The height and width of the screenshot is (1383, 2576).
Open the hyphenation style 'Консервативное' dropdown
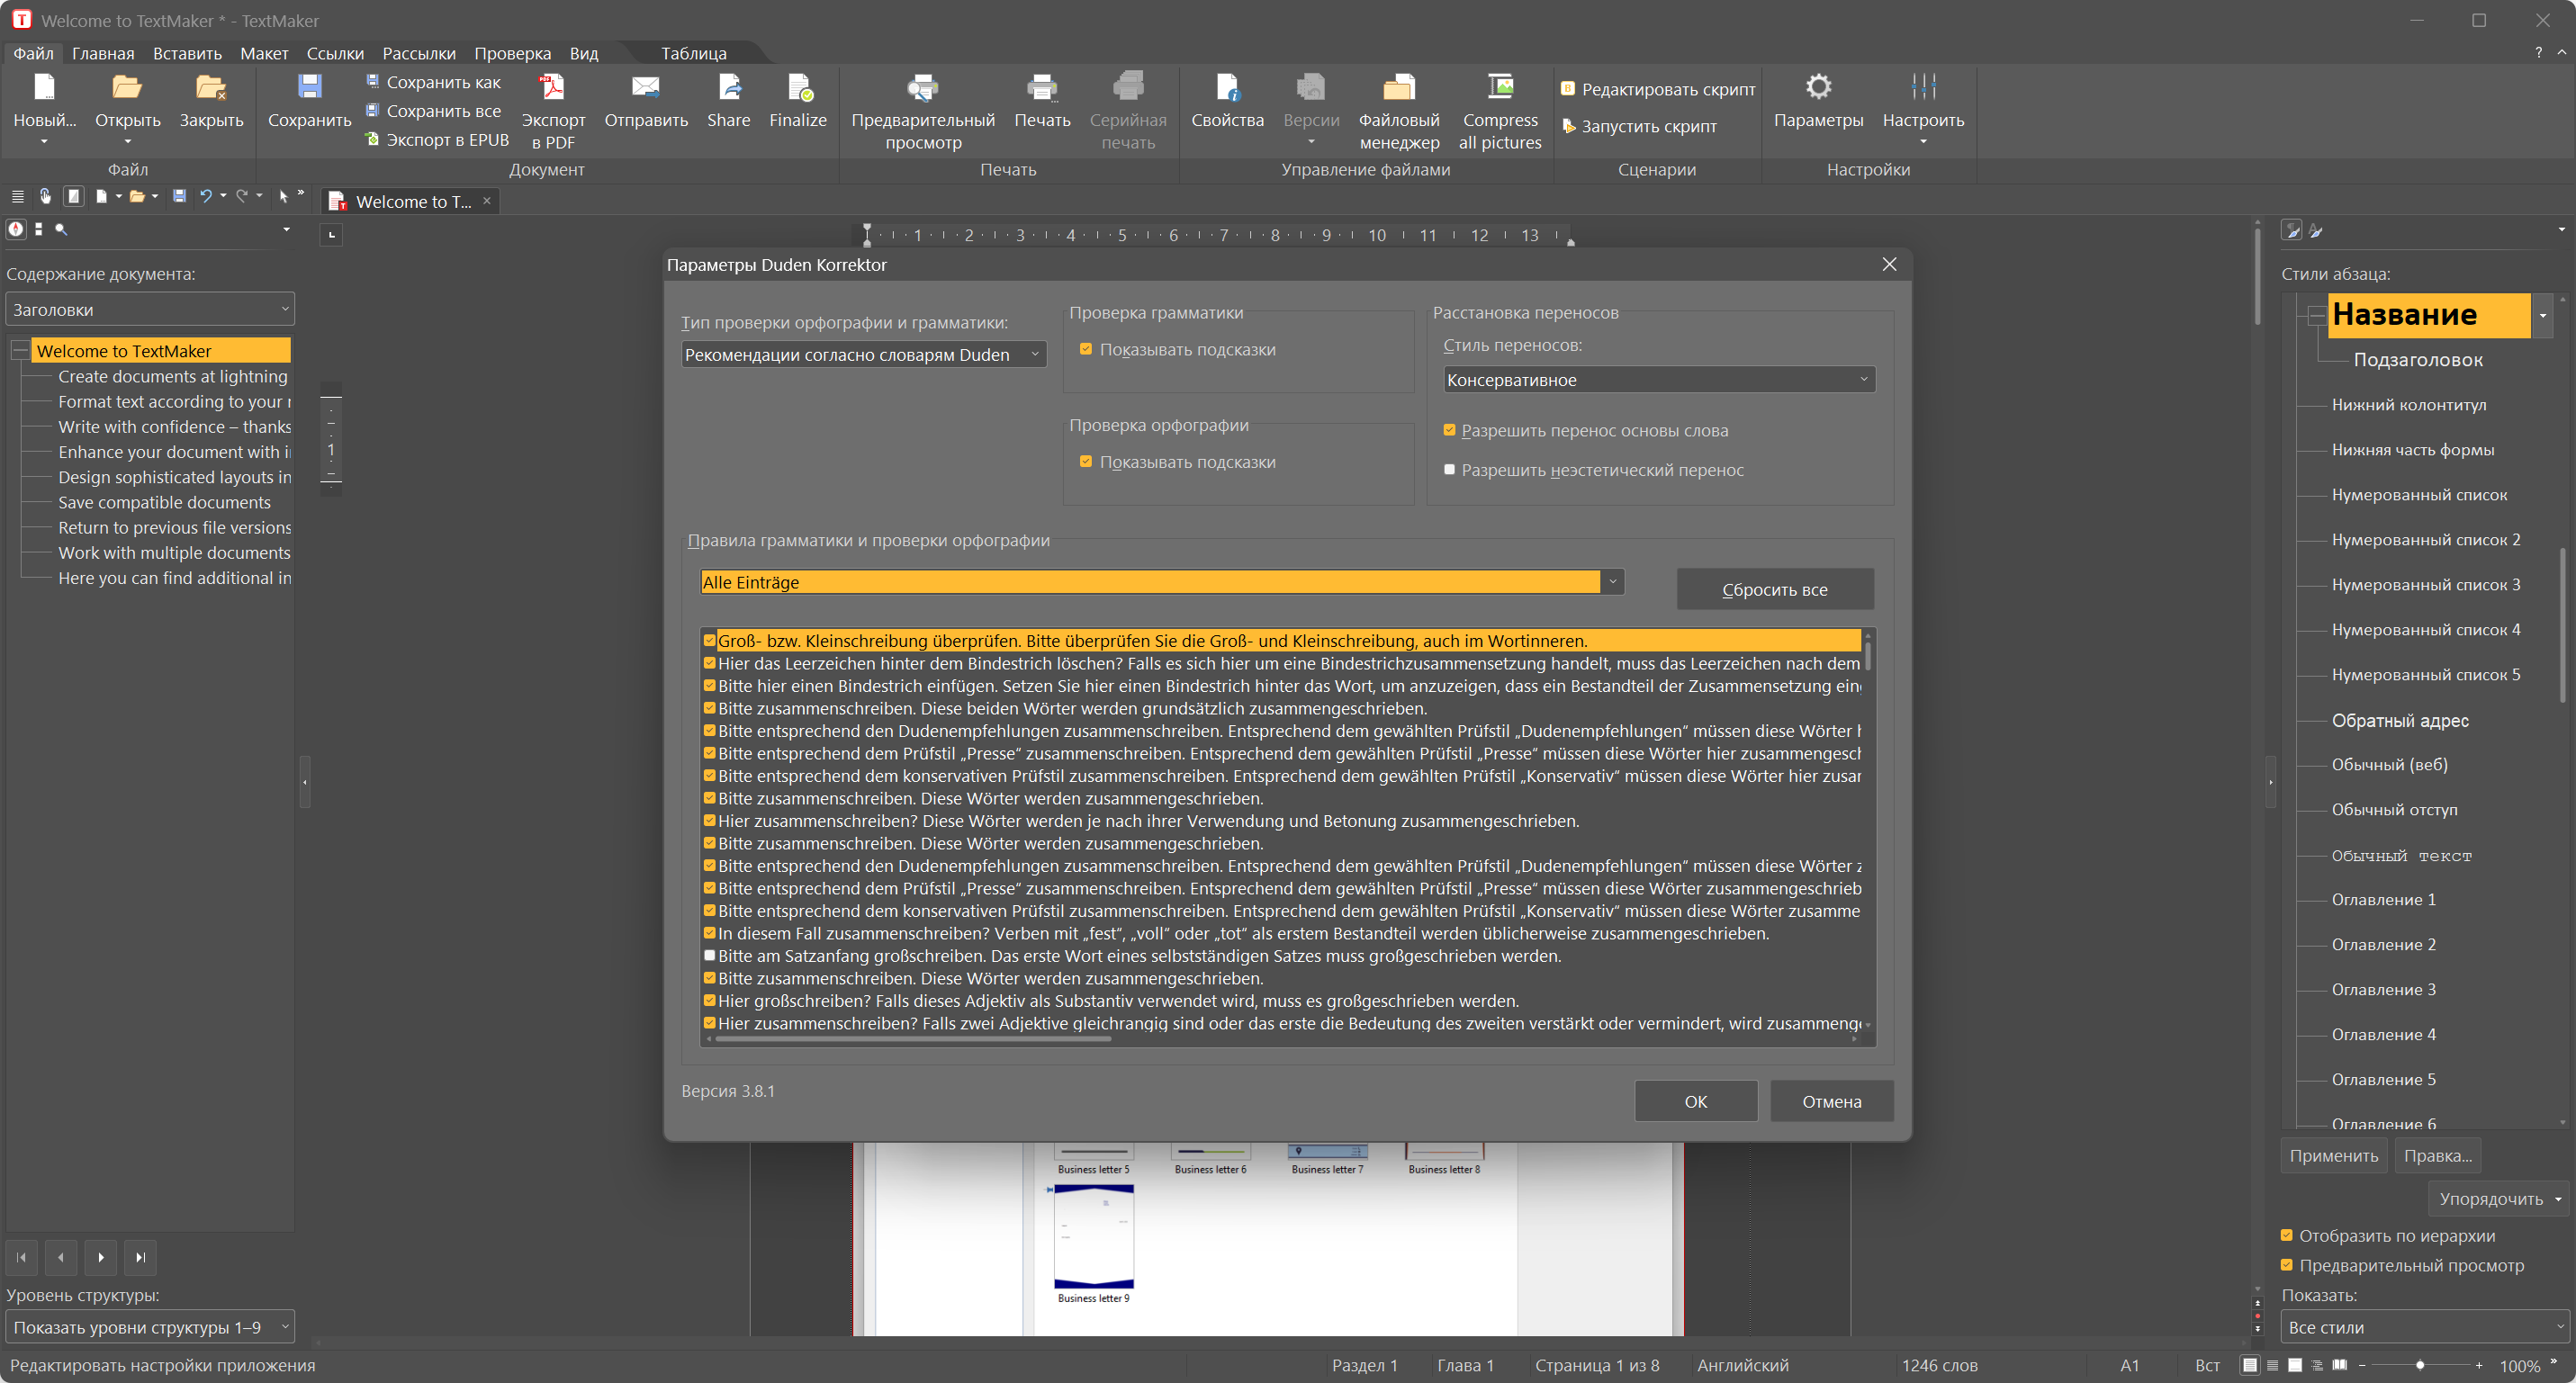point(1658,380)
